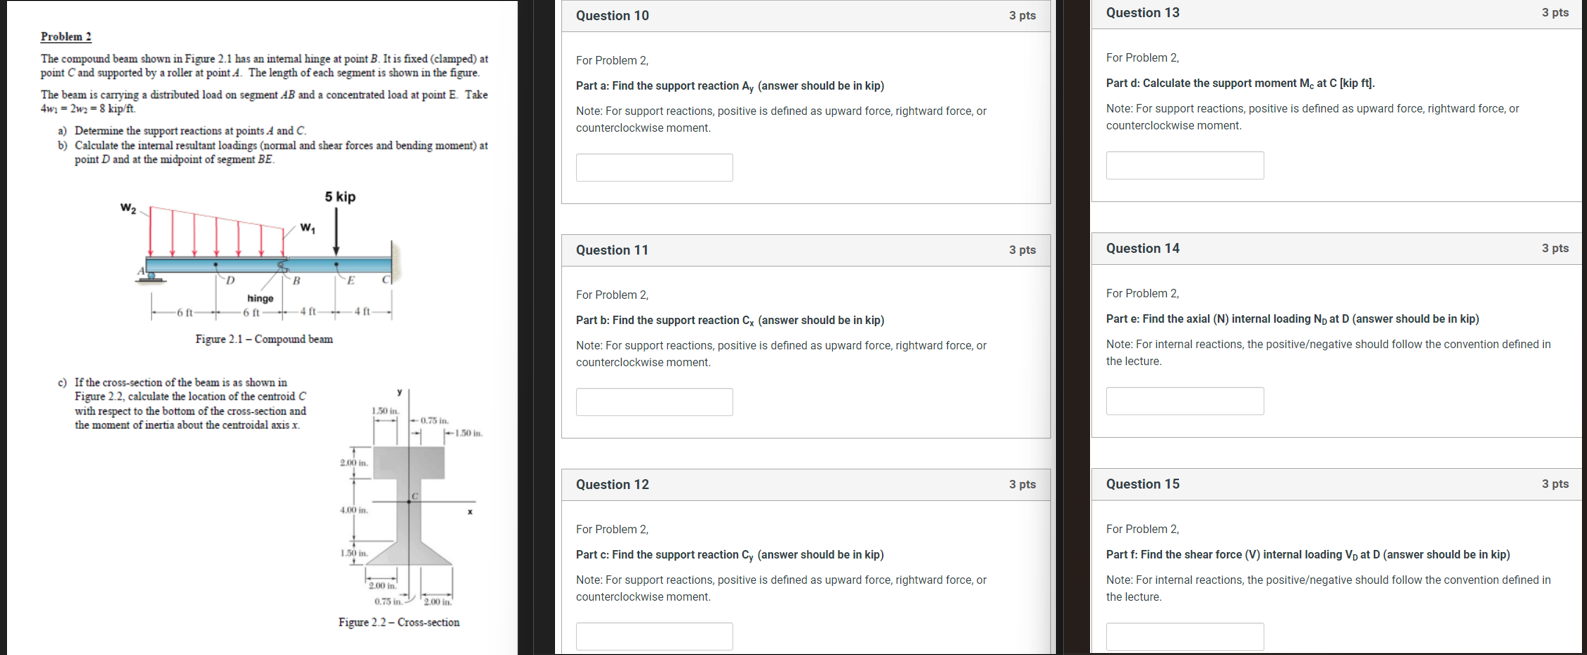This screenshot has height=655, width=1587.
Task: Click the "3 pts" label for Question 11
Action: pyautogui.click(x=1022, y=250)
